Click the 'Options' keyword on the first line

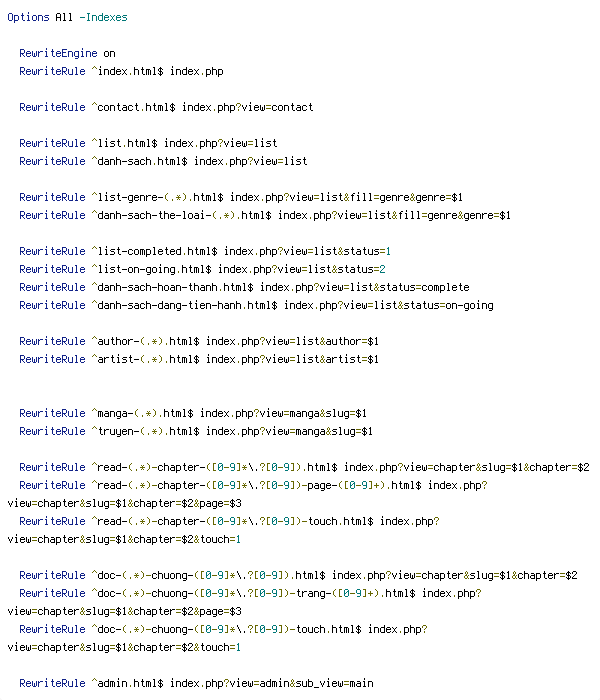[x=28, y=17]
